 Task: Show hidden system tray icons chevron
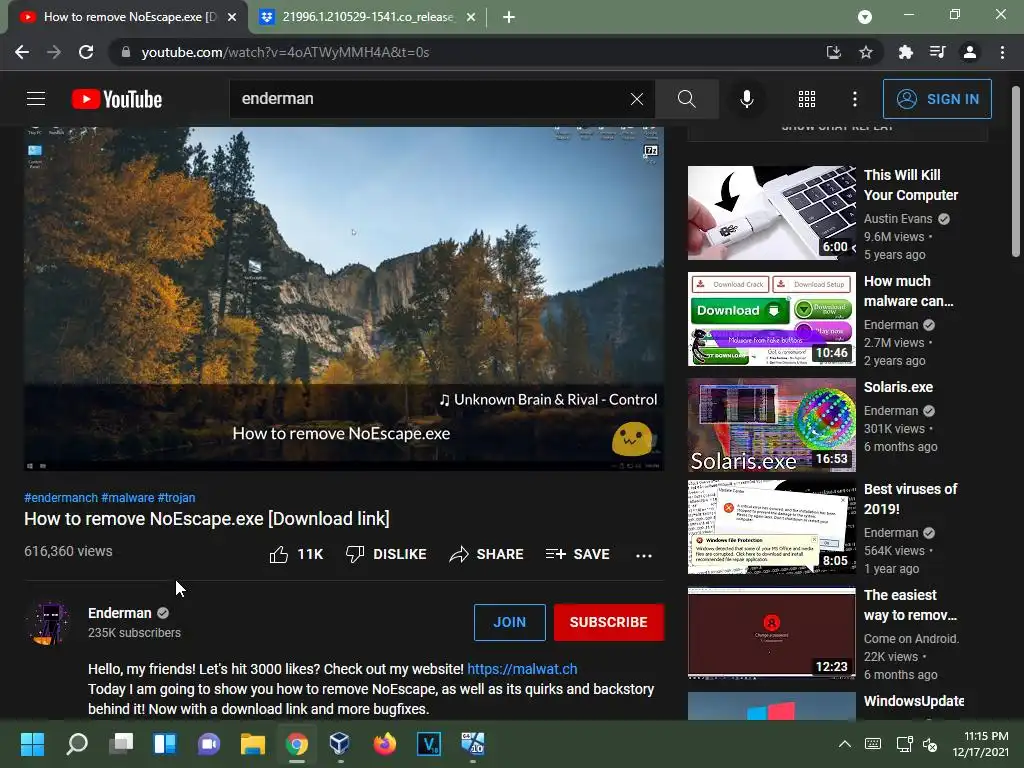click(x=844, y=744)
